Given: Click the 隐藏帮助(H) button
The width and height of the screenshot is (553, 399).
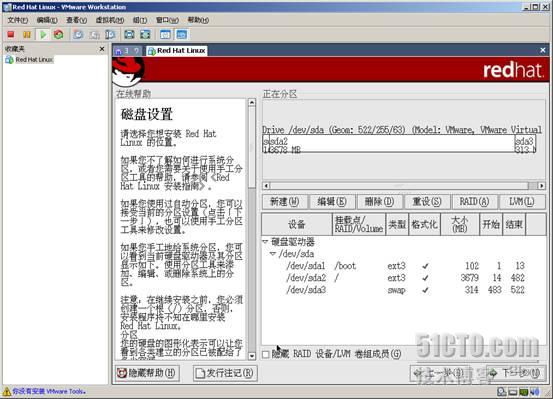Looking at the screenshot, I should [147, 373].
